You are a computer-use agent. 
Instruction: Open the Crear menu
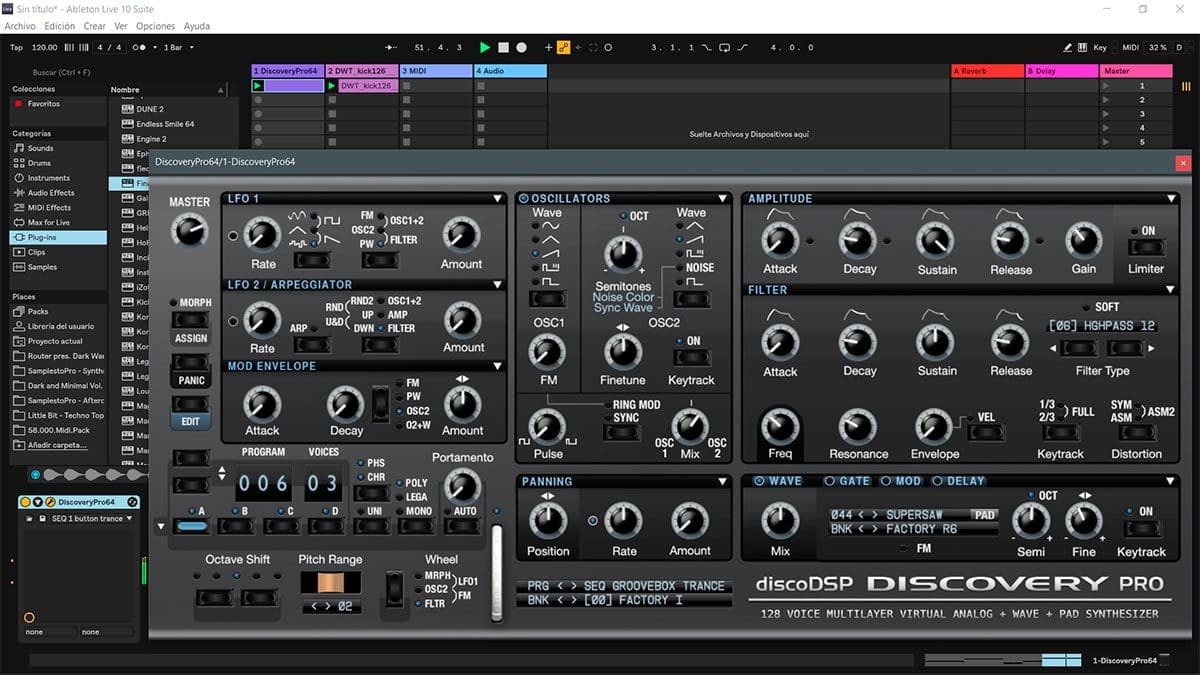(95, 26)
